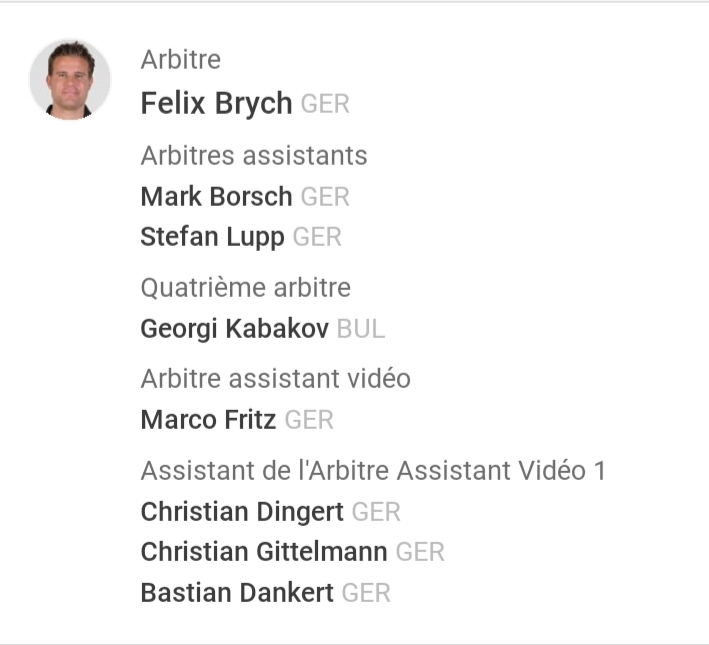Click the referee's portrait photo
The image size is (709, 645).
pyautogui.click(x=70, y=80)
